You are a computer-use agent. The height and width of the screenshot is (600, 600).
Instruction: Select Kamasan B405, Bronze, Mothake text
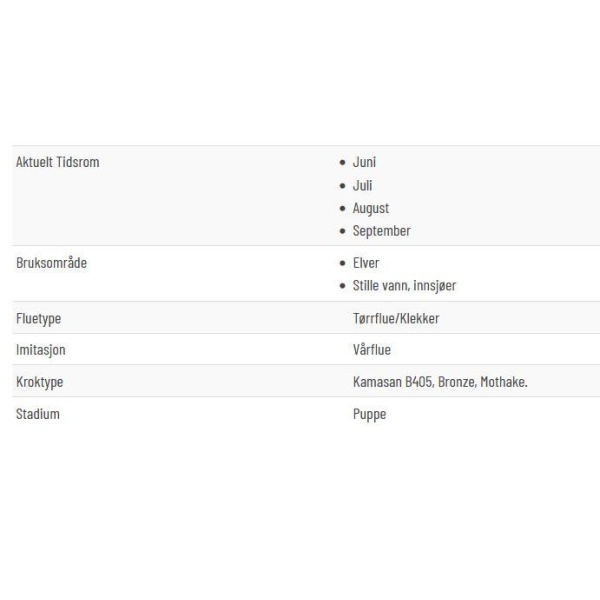tap(440, 382)
